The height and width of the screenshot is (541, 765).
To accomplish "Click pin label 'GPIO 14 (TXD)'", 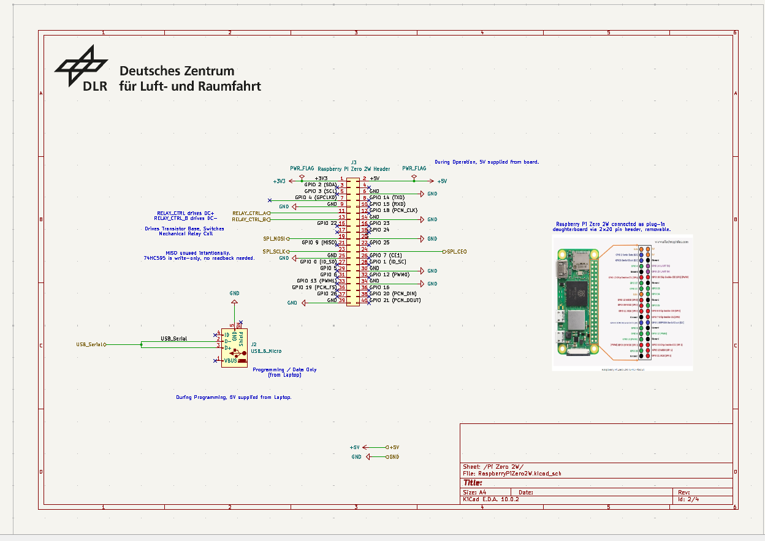I will pos(387,198).
